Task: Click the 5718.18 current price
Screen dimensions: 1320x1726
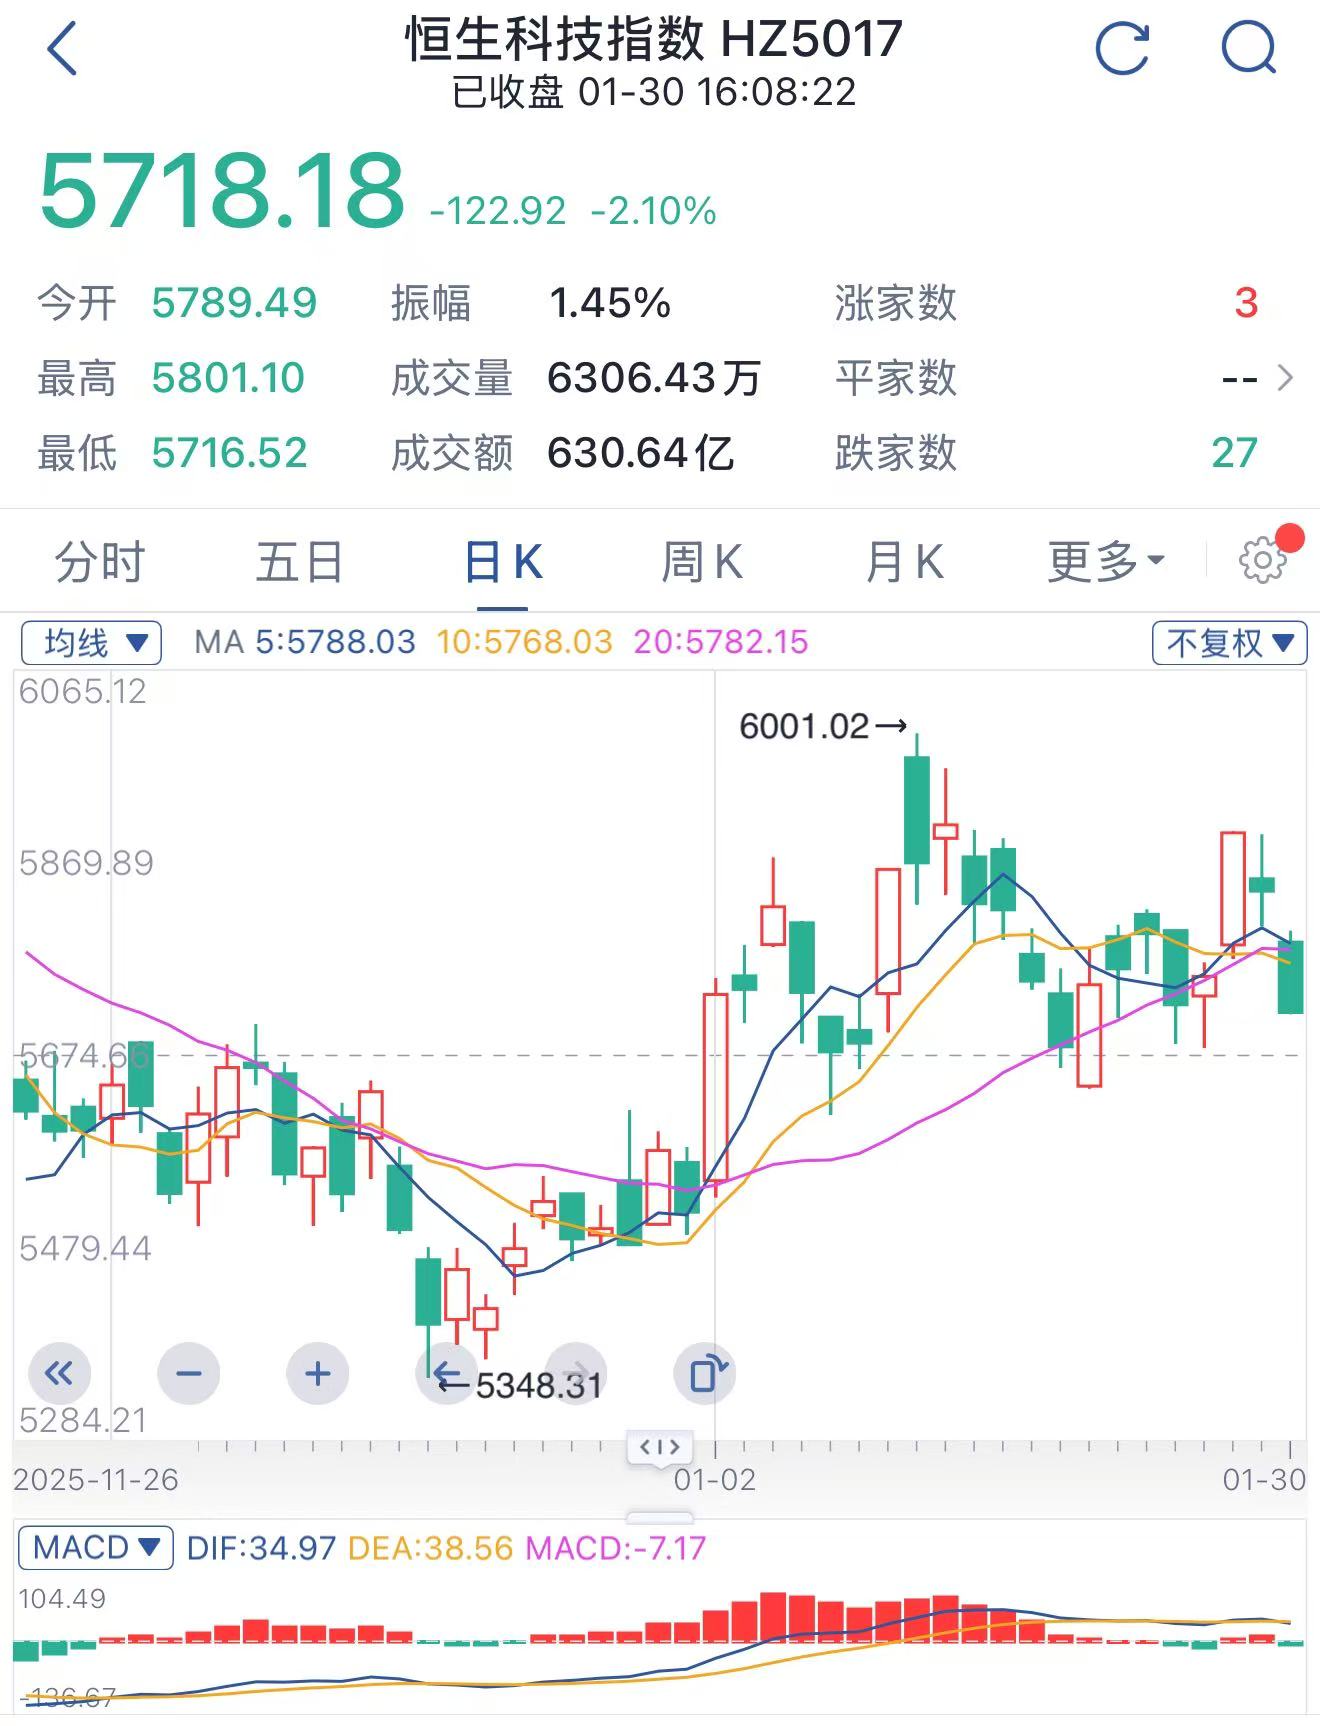Action: click(x=221, y=190)
